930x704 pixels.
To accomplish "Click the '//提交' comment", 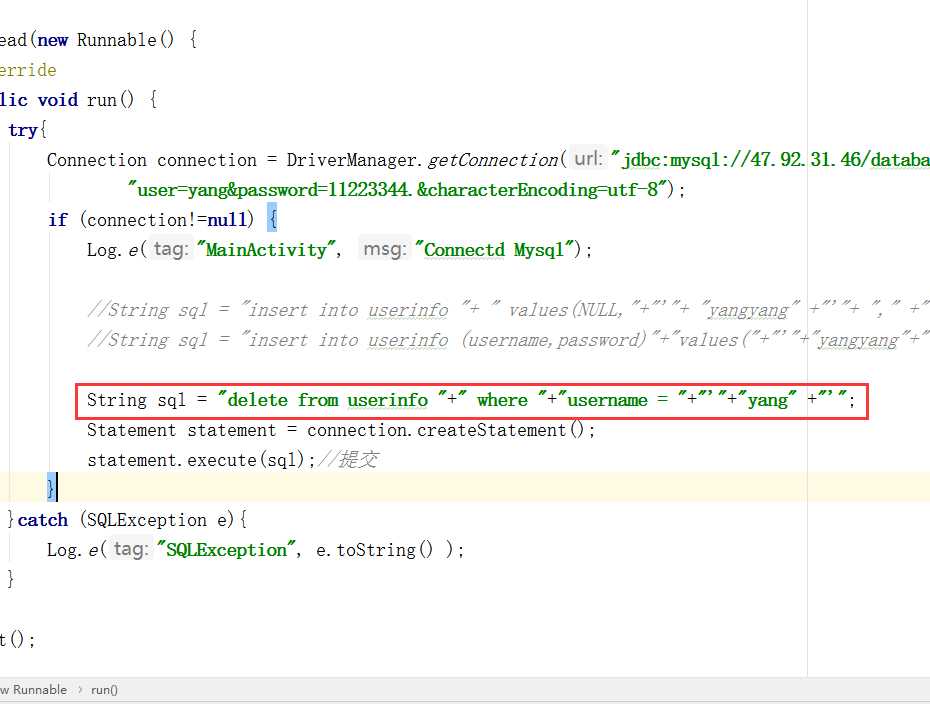I will (x=348, y=460).
